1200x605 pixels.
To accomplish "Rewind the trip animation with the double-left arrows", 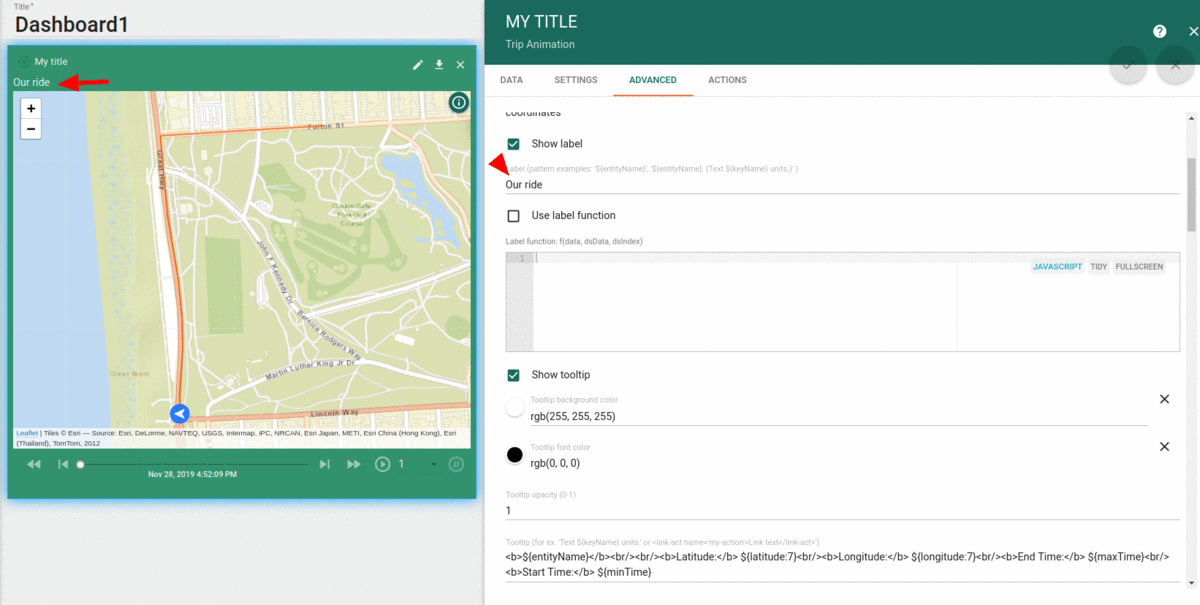I will 34,464.
